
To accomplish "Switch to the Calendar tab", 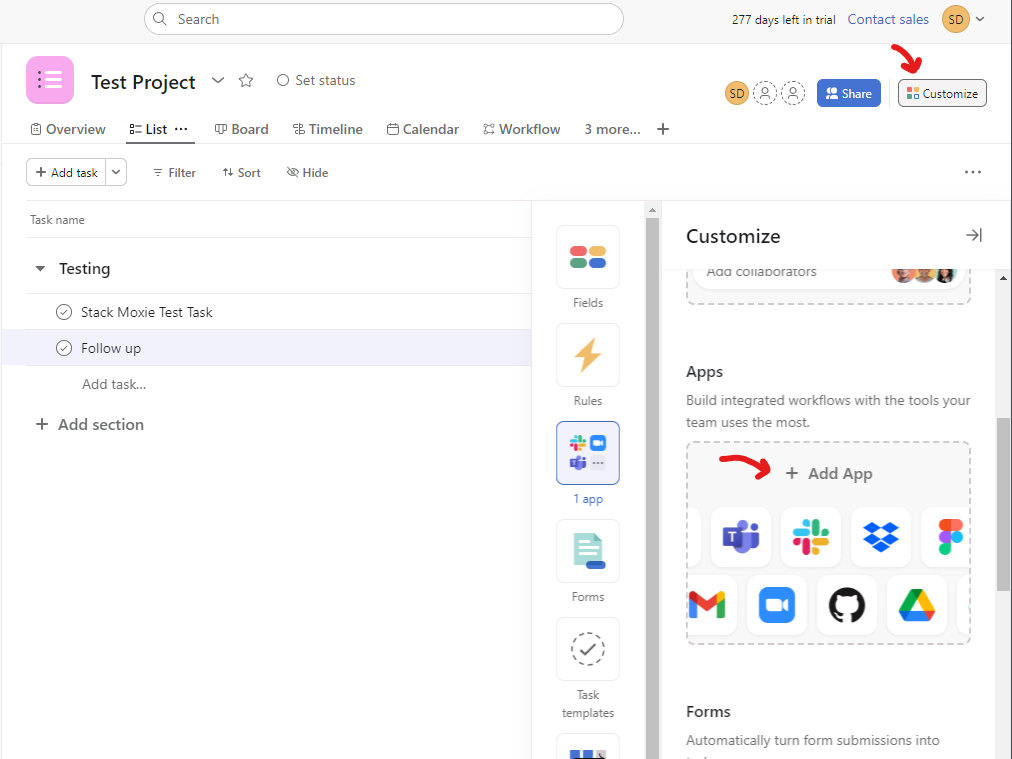I will click(x=423, y=130).
